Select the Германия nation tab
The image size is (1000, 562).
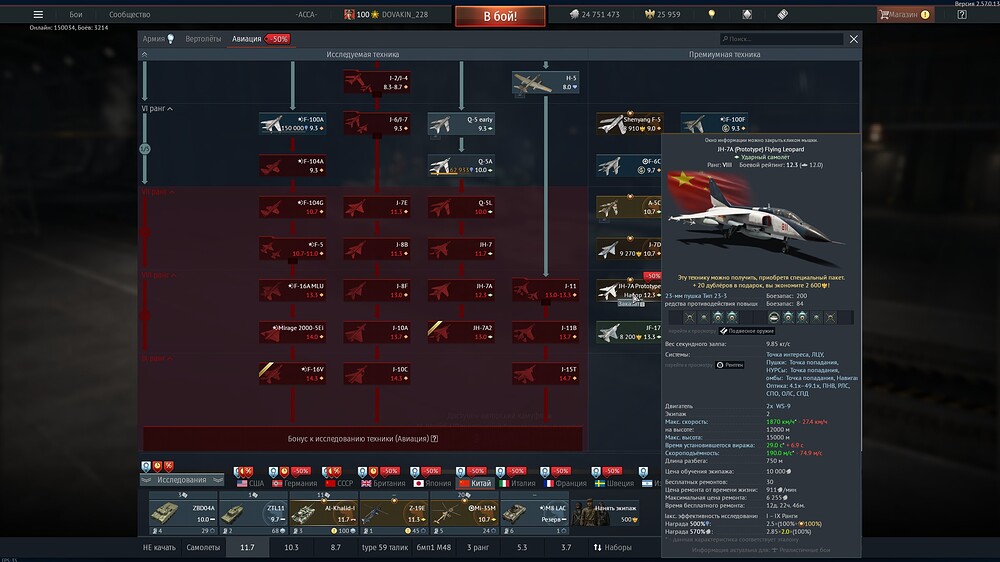pyautogui.click(x=294, y=483)
